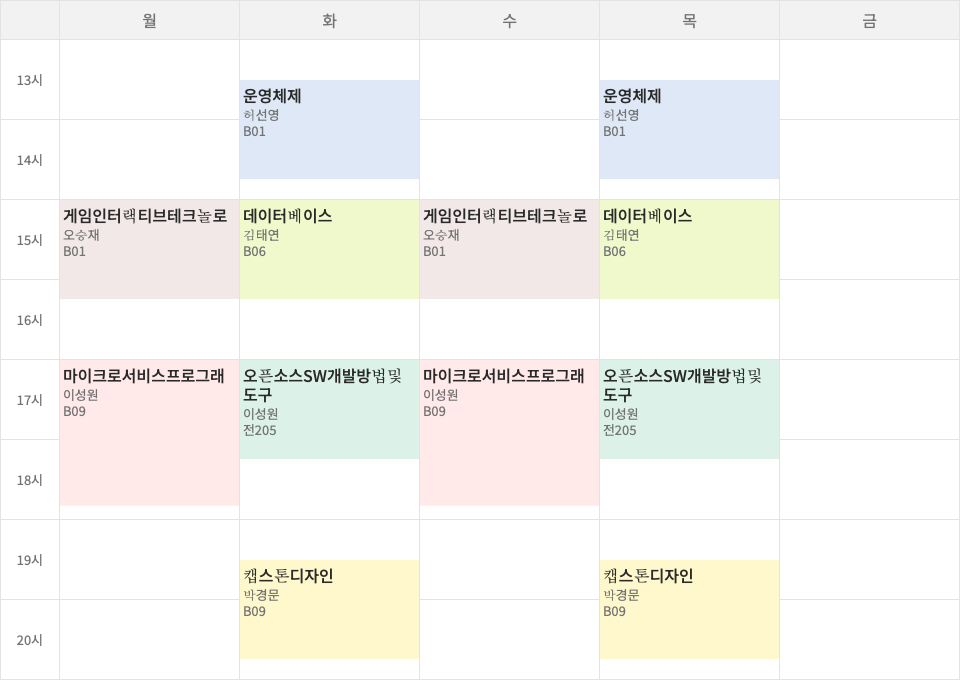Viewport: 960px width, 680px height.
Task: Open Wednesday's 게임인터랙티브테크놀로 class block
Action: 509,249
